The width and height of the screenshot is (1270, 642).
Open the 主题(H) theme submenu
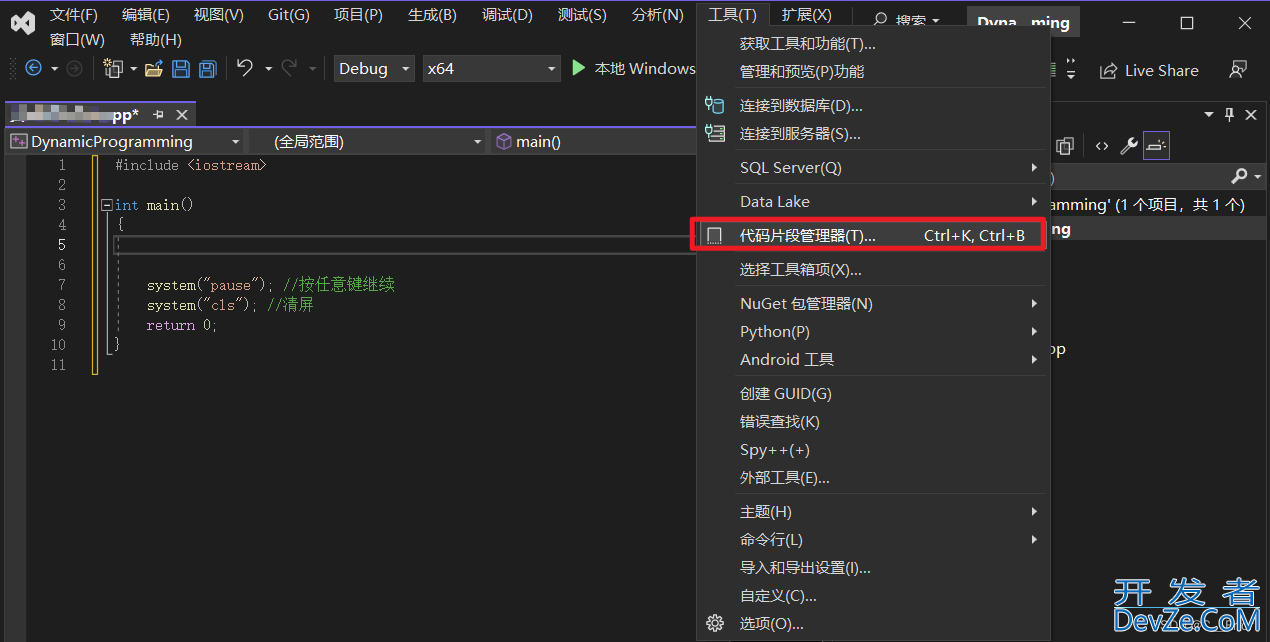870,512
